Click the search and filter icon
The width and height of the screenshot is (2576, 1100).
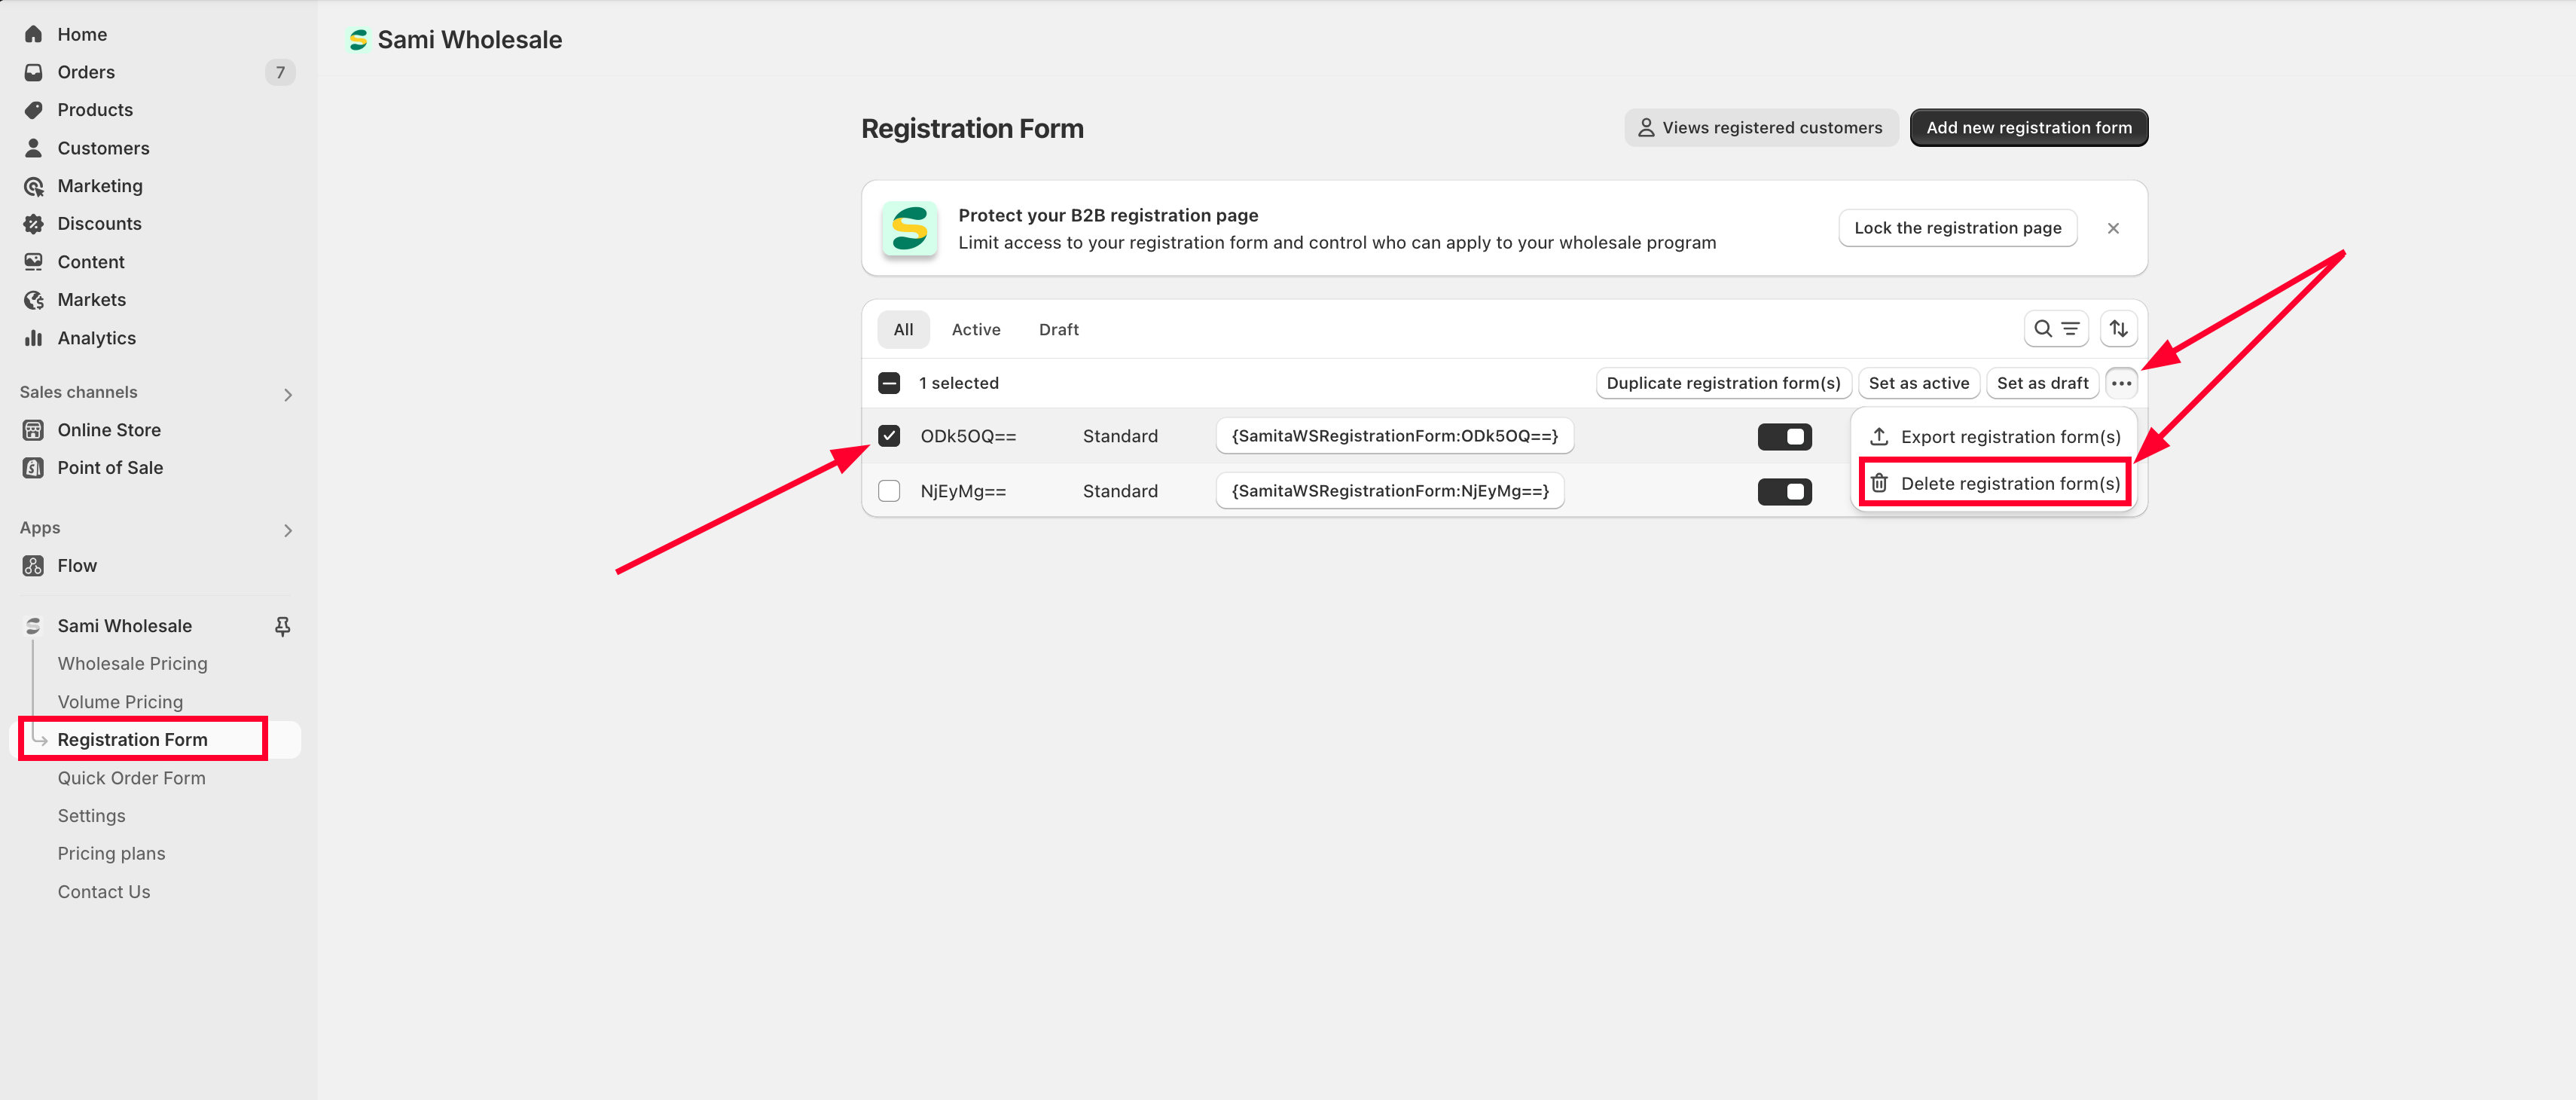point(2055,329)
